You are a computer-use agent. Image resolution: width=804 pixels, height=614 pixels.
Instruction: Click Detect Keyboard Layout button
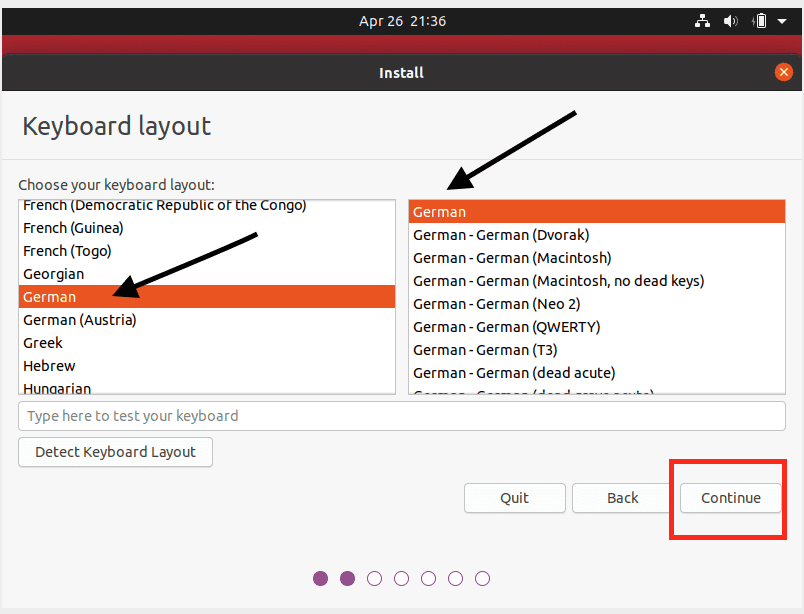coord(115,452)
